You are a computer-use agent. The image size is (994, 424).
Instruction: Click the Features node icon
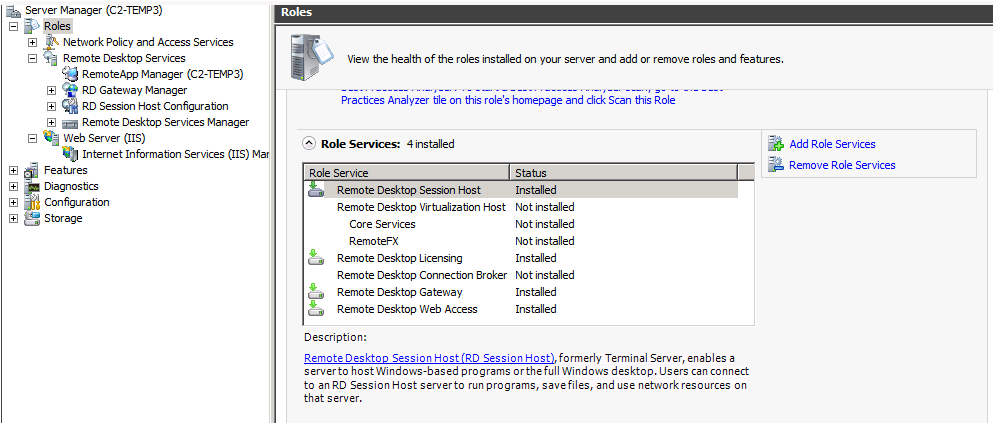tap(32, 170)
